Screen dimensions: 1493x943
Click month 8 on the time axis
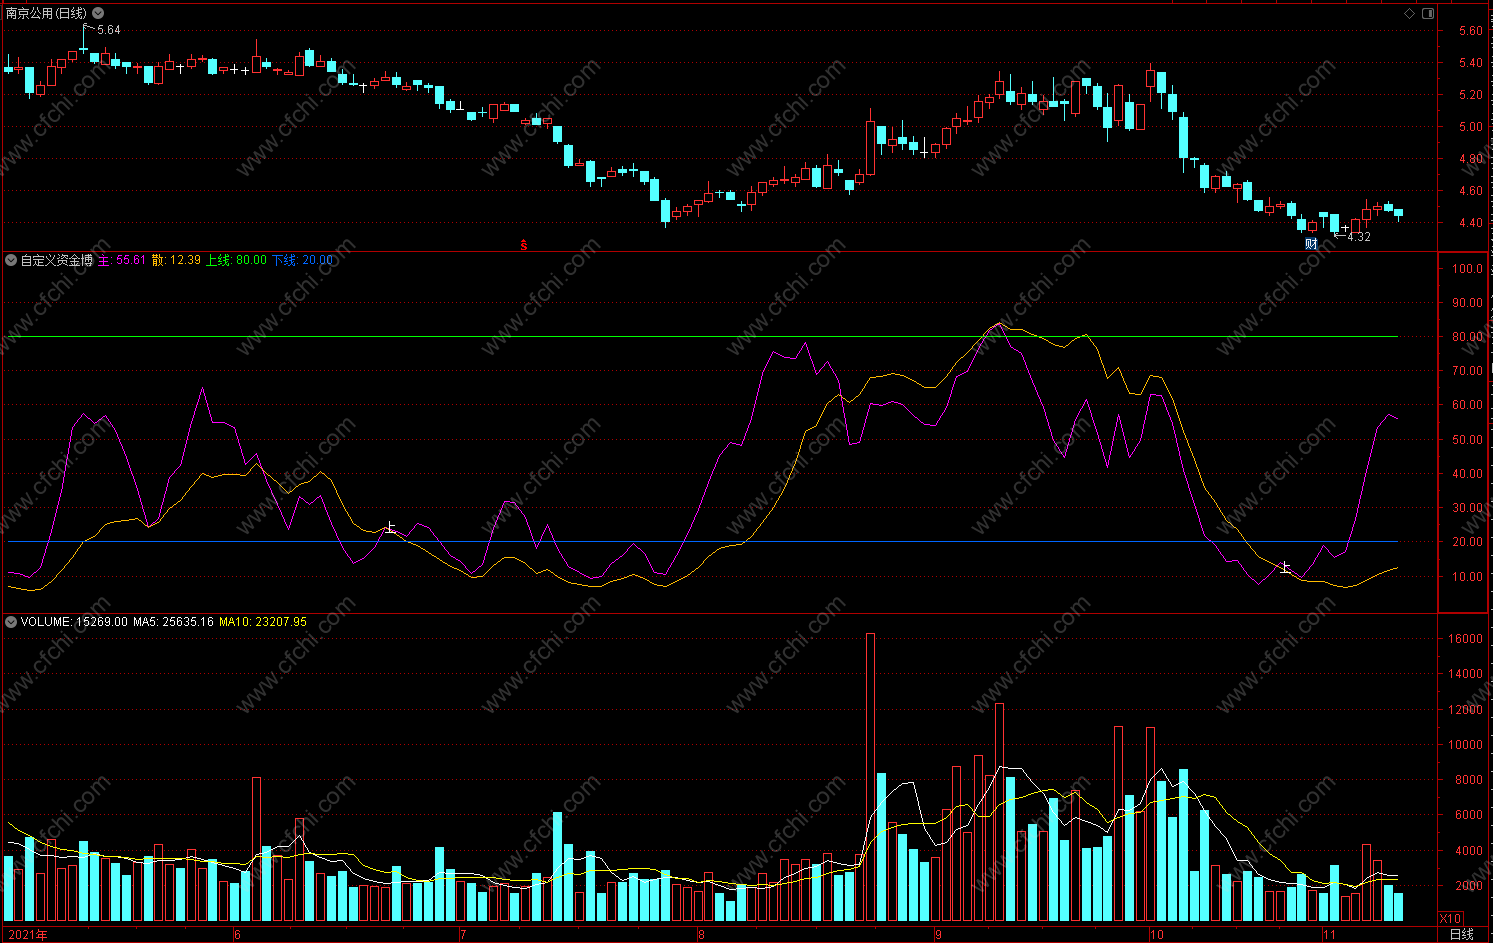[701, 935]
